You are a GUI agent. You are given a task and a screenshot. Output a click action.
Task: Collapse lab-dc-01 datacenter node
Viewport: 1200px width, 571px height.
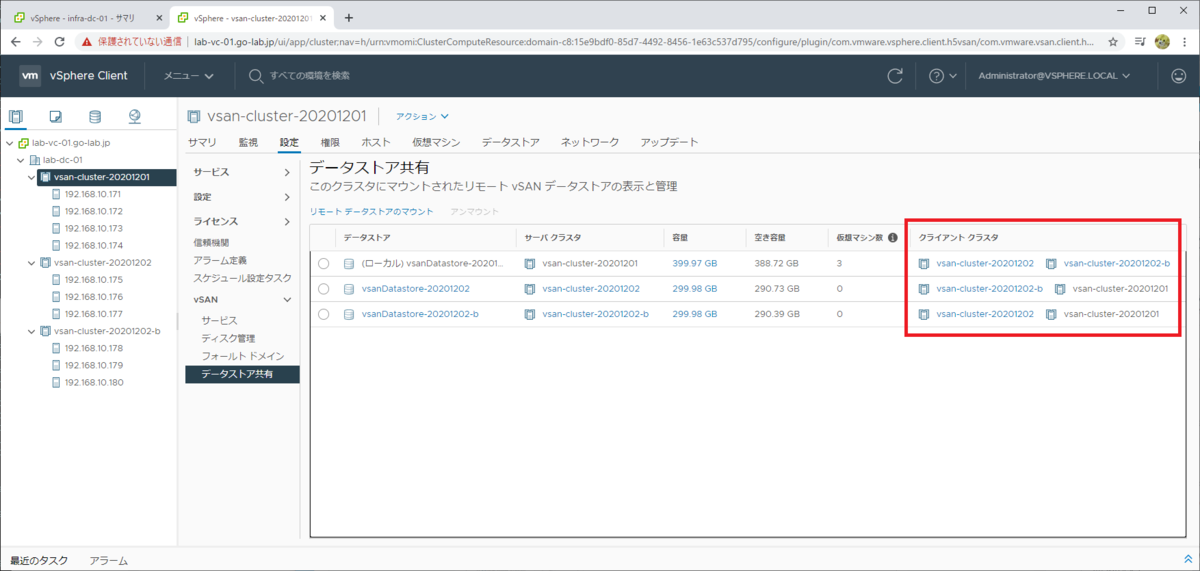[x=20, y=160]
